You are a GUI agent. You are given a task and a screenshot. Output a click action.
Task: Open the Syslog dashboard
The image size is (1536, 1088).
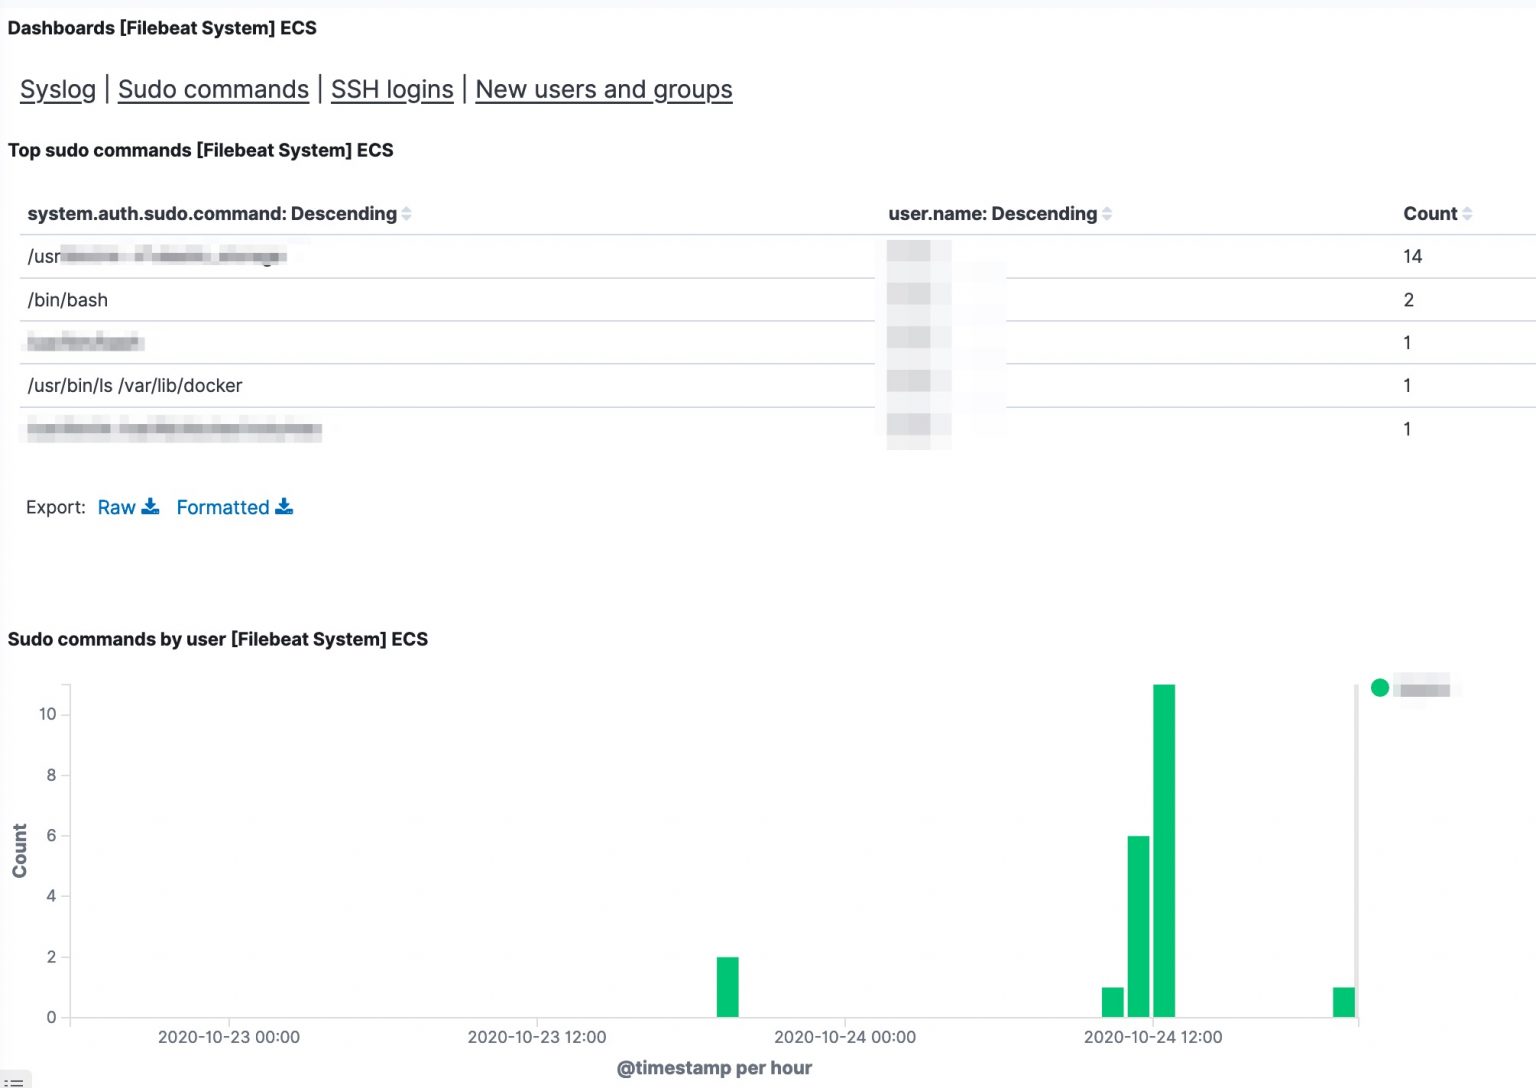[x=57, y=89]
